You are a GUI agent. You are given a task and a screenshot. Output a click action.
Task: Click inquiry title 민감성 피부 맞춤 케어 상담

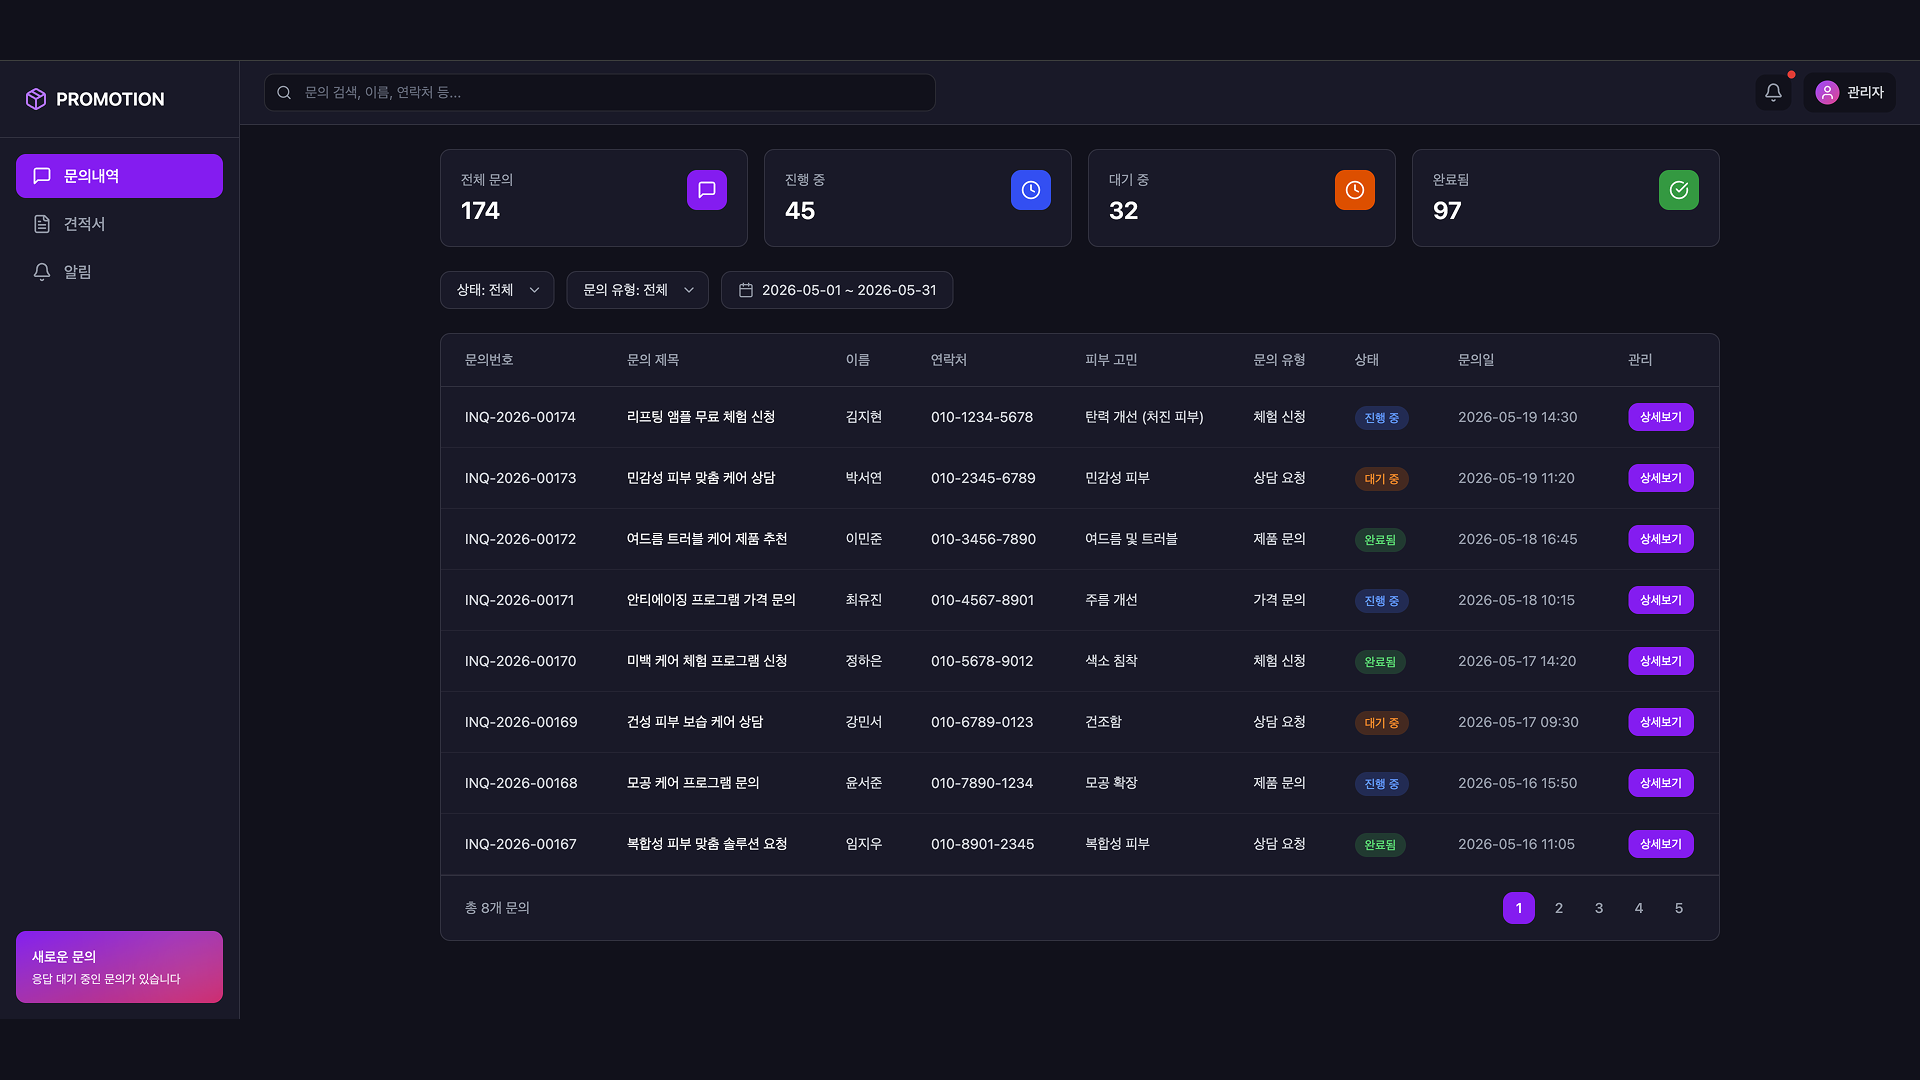(701, 478)
